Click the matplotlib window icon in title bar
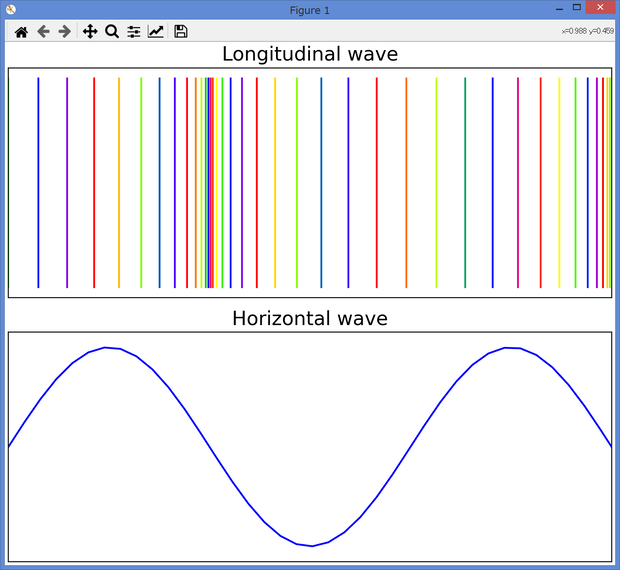 pos(11,9)
